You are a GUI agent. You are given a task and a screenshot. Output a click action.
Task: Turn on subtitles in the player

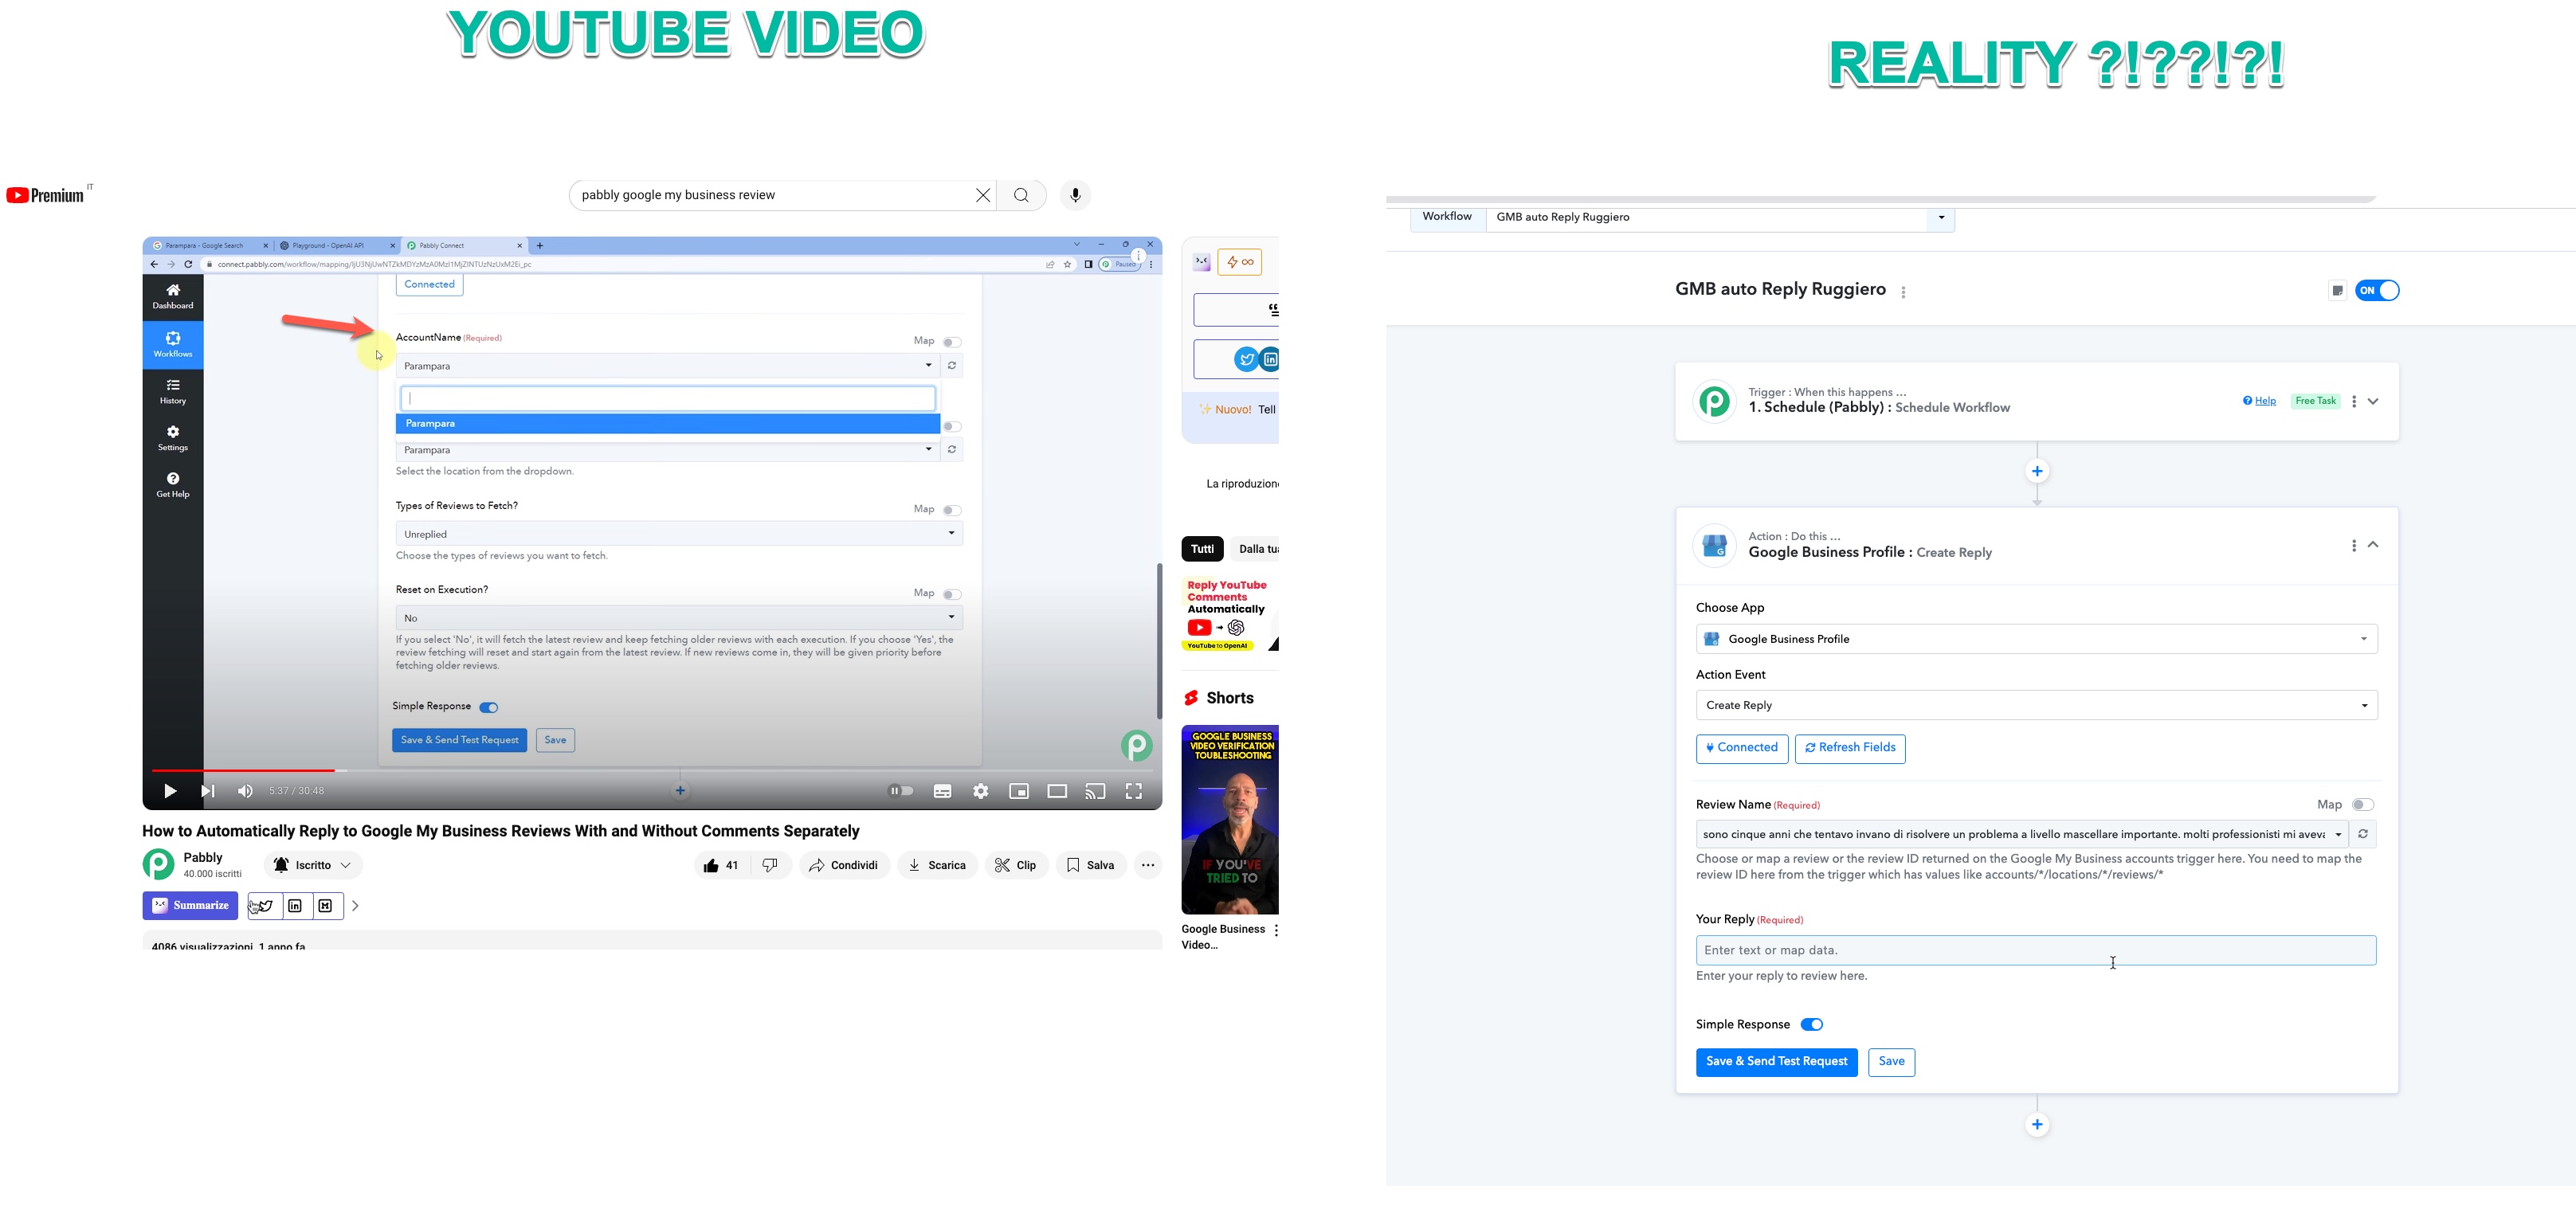coord(942,791)
